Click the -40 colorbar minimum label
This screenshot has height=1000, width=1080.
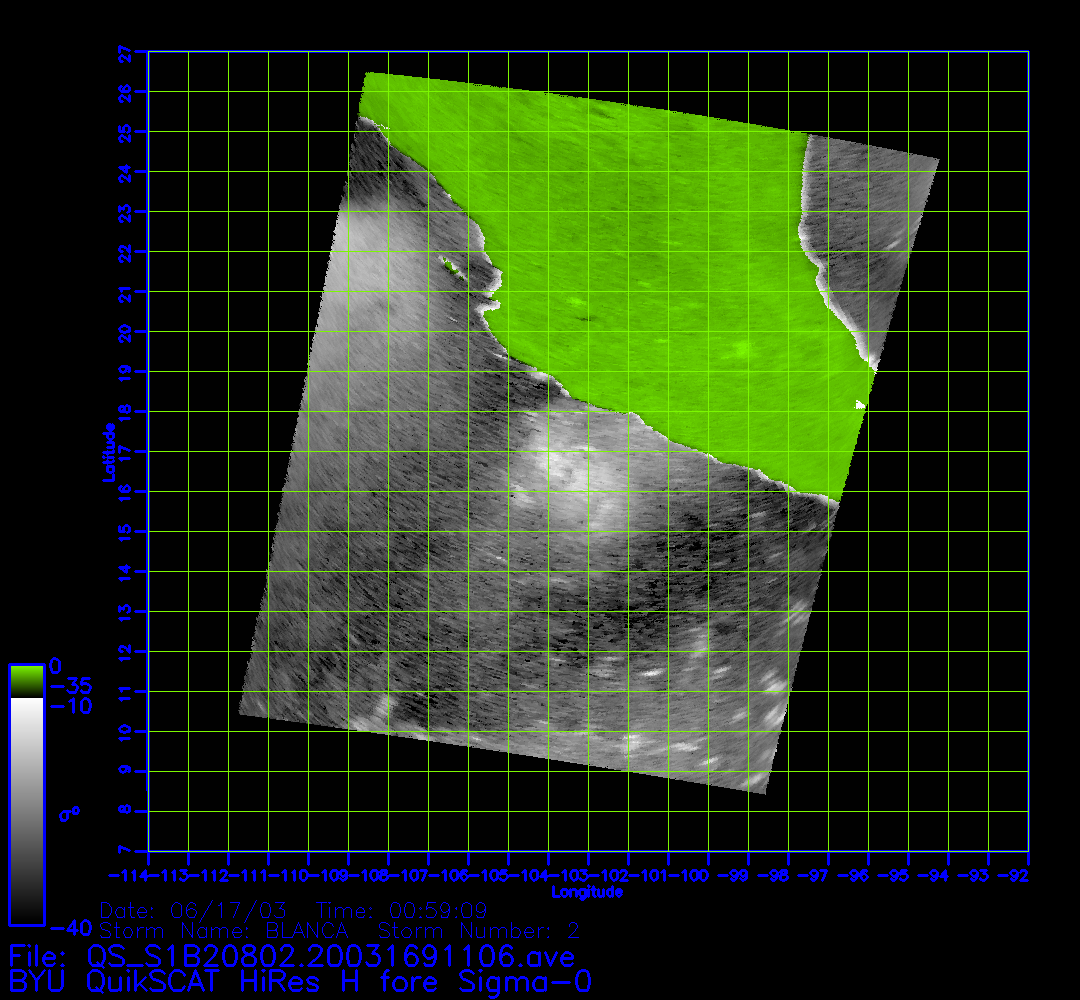(x=69, y=926)
